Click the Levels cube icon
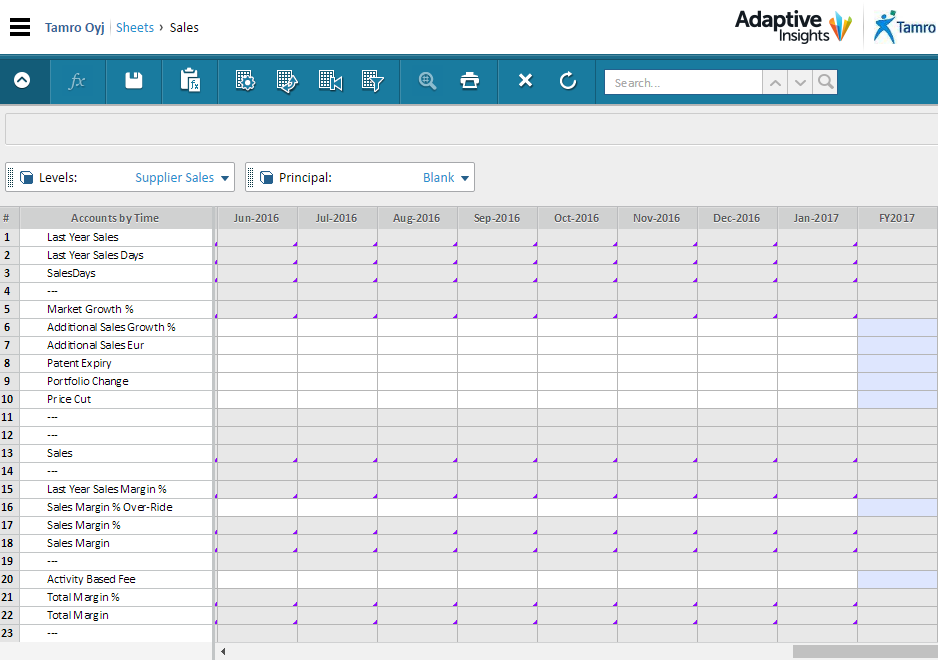938x660 pixels. (x=26, y=178)
